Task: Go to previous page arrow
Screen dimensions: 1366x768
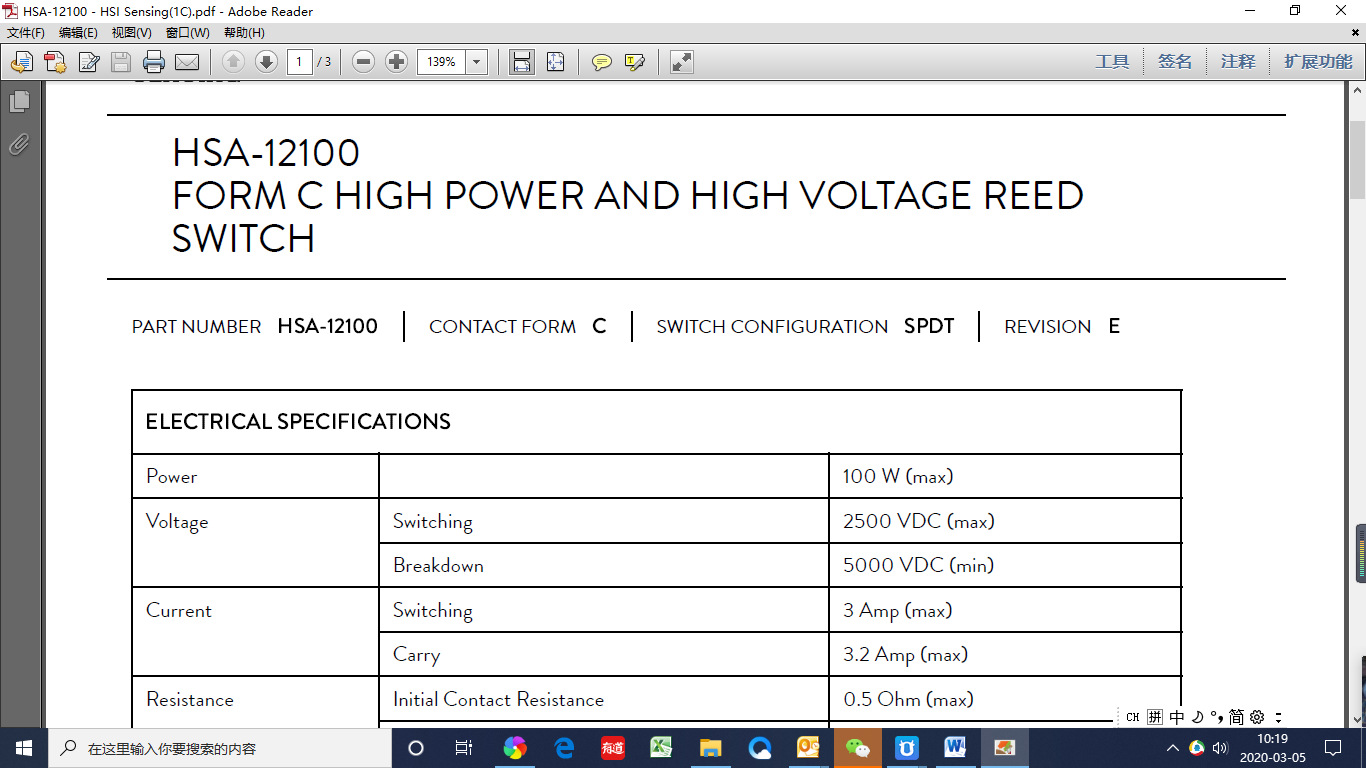Action: tap(233, 62)
